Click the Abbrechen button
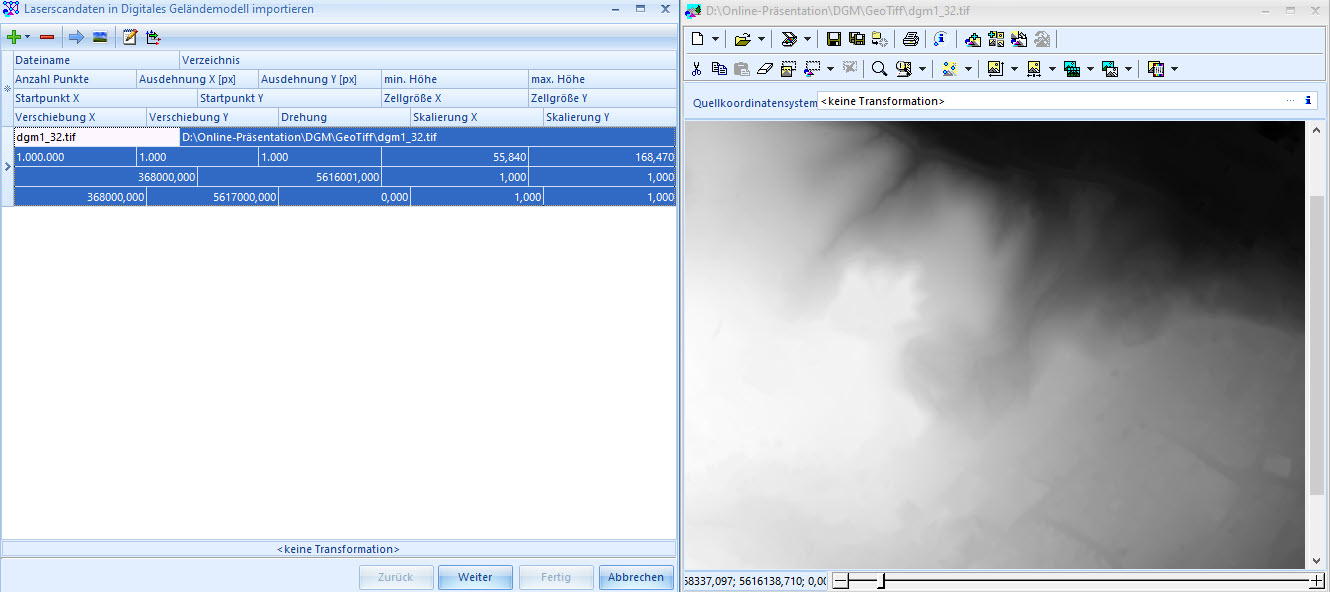Screen dimensions: 1330x592 [635, 577]
